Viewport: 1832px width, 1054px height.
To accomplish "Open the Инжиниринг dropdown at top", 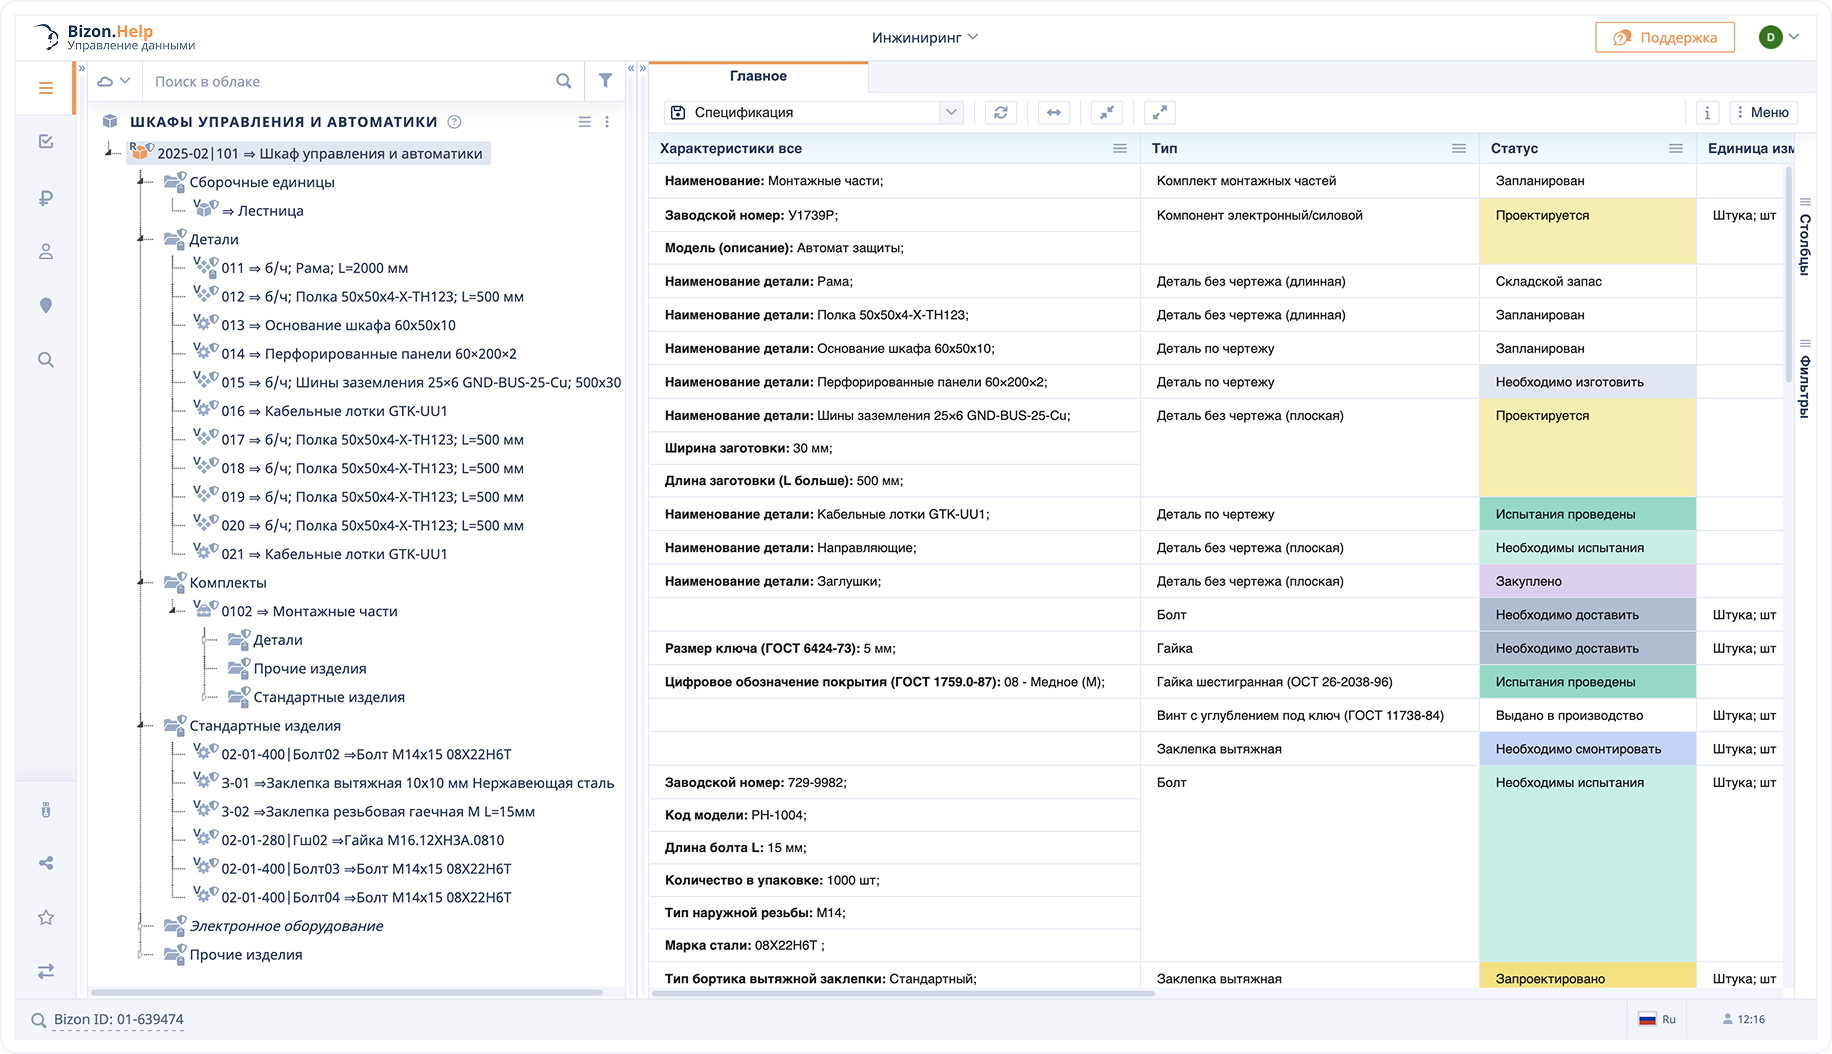I will coord(924,38).
